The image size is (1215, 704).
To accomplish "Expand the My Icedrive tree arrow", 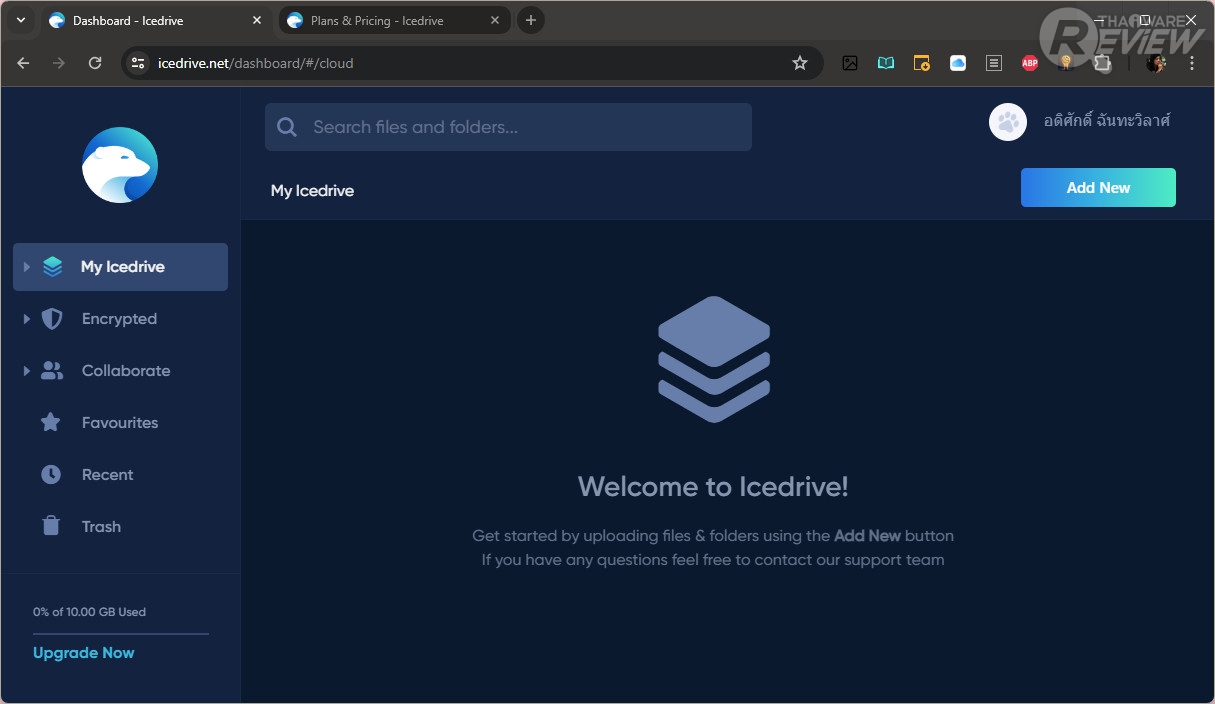I will 27,267.
